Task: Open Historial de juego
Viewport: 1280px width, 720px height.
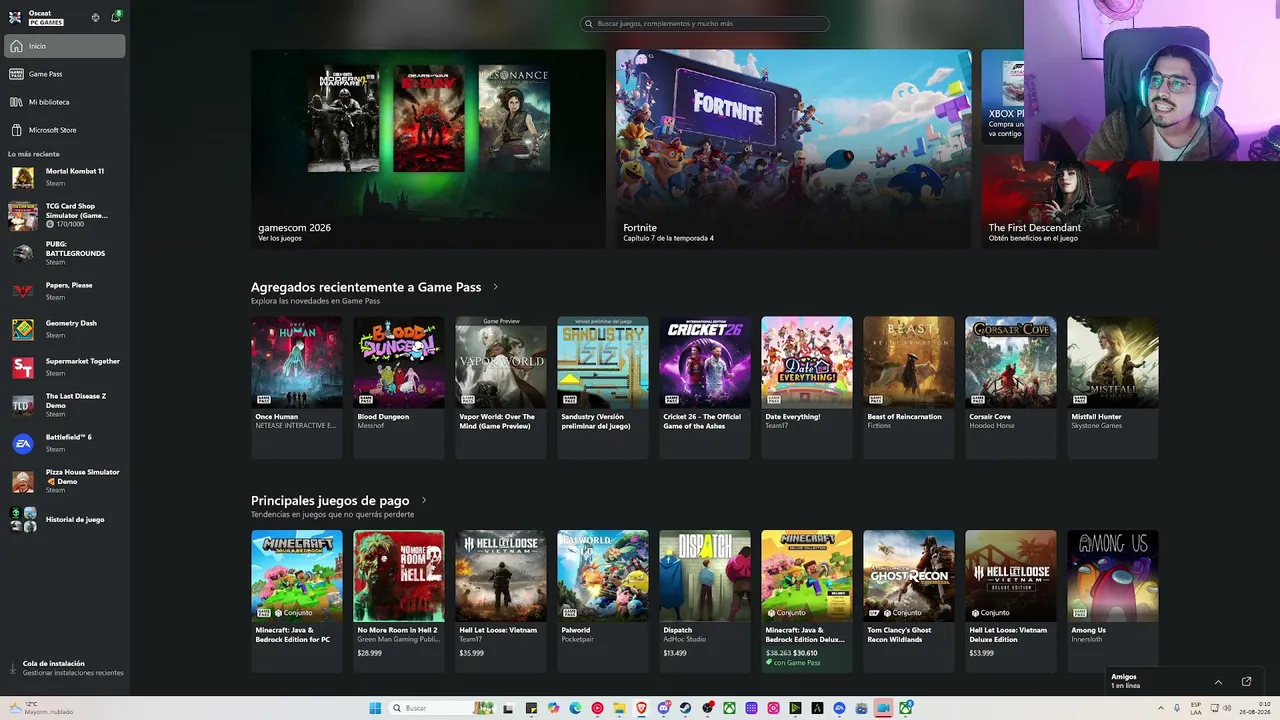Action: pyautogui.click(x=65, y=520)
